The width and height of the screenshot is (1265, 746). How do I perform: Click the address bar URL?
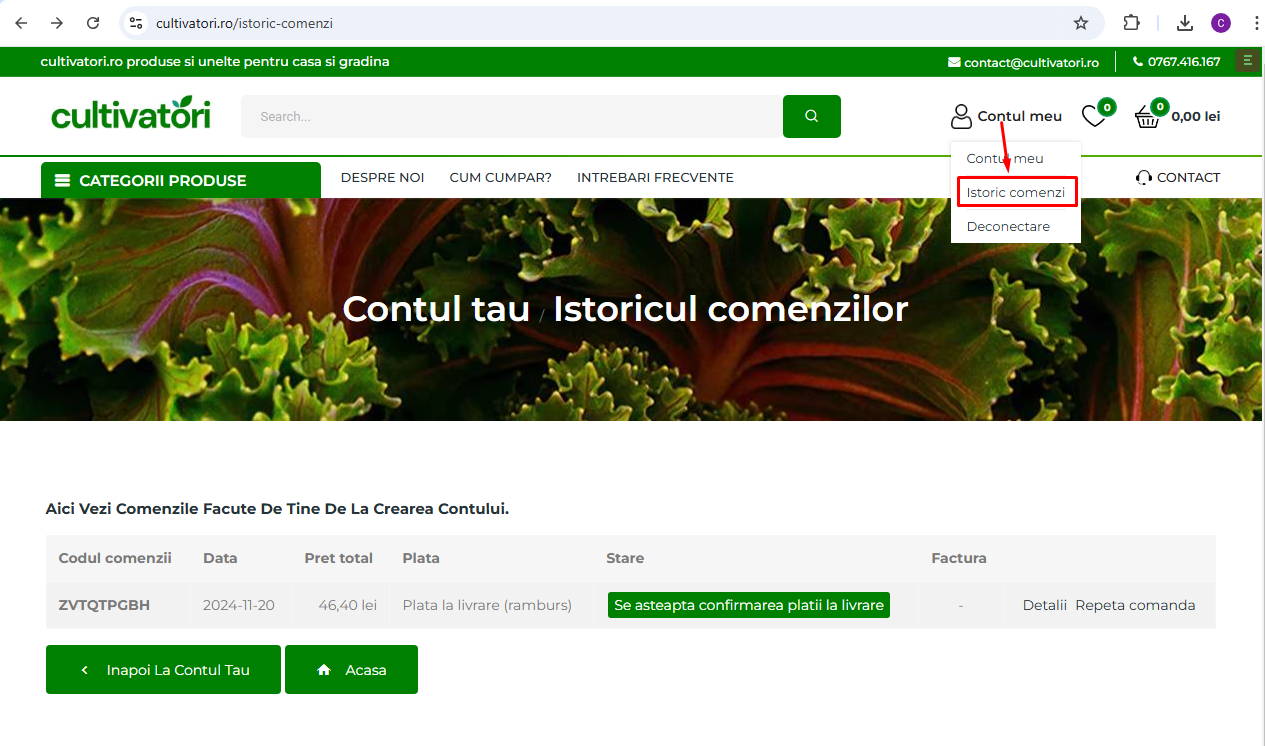(x=244, y=23)
